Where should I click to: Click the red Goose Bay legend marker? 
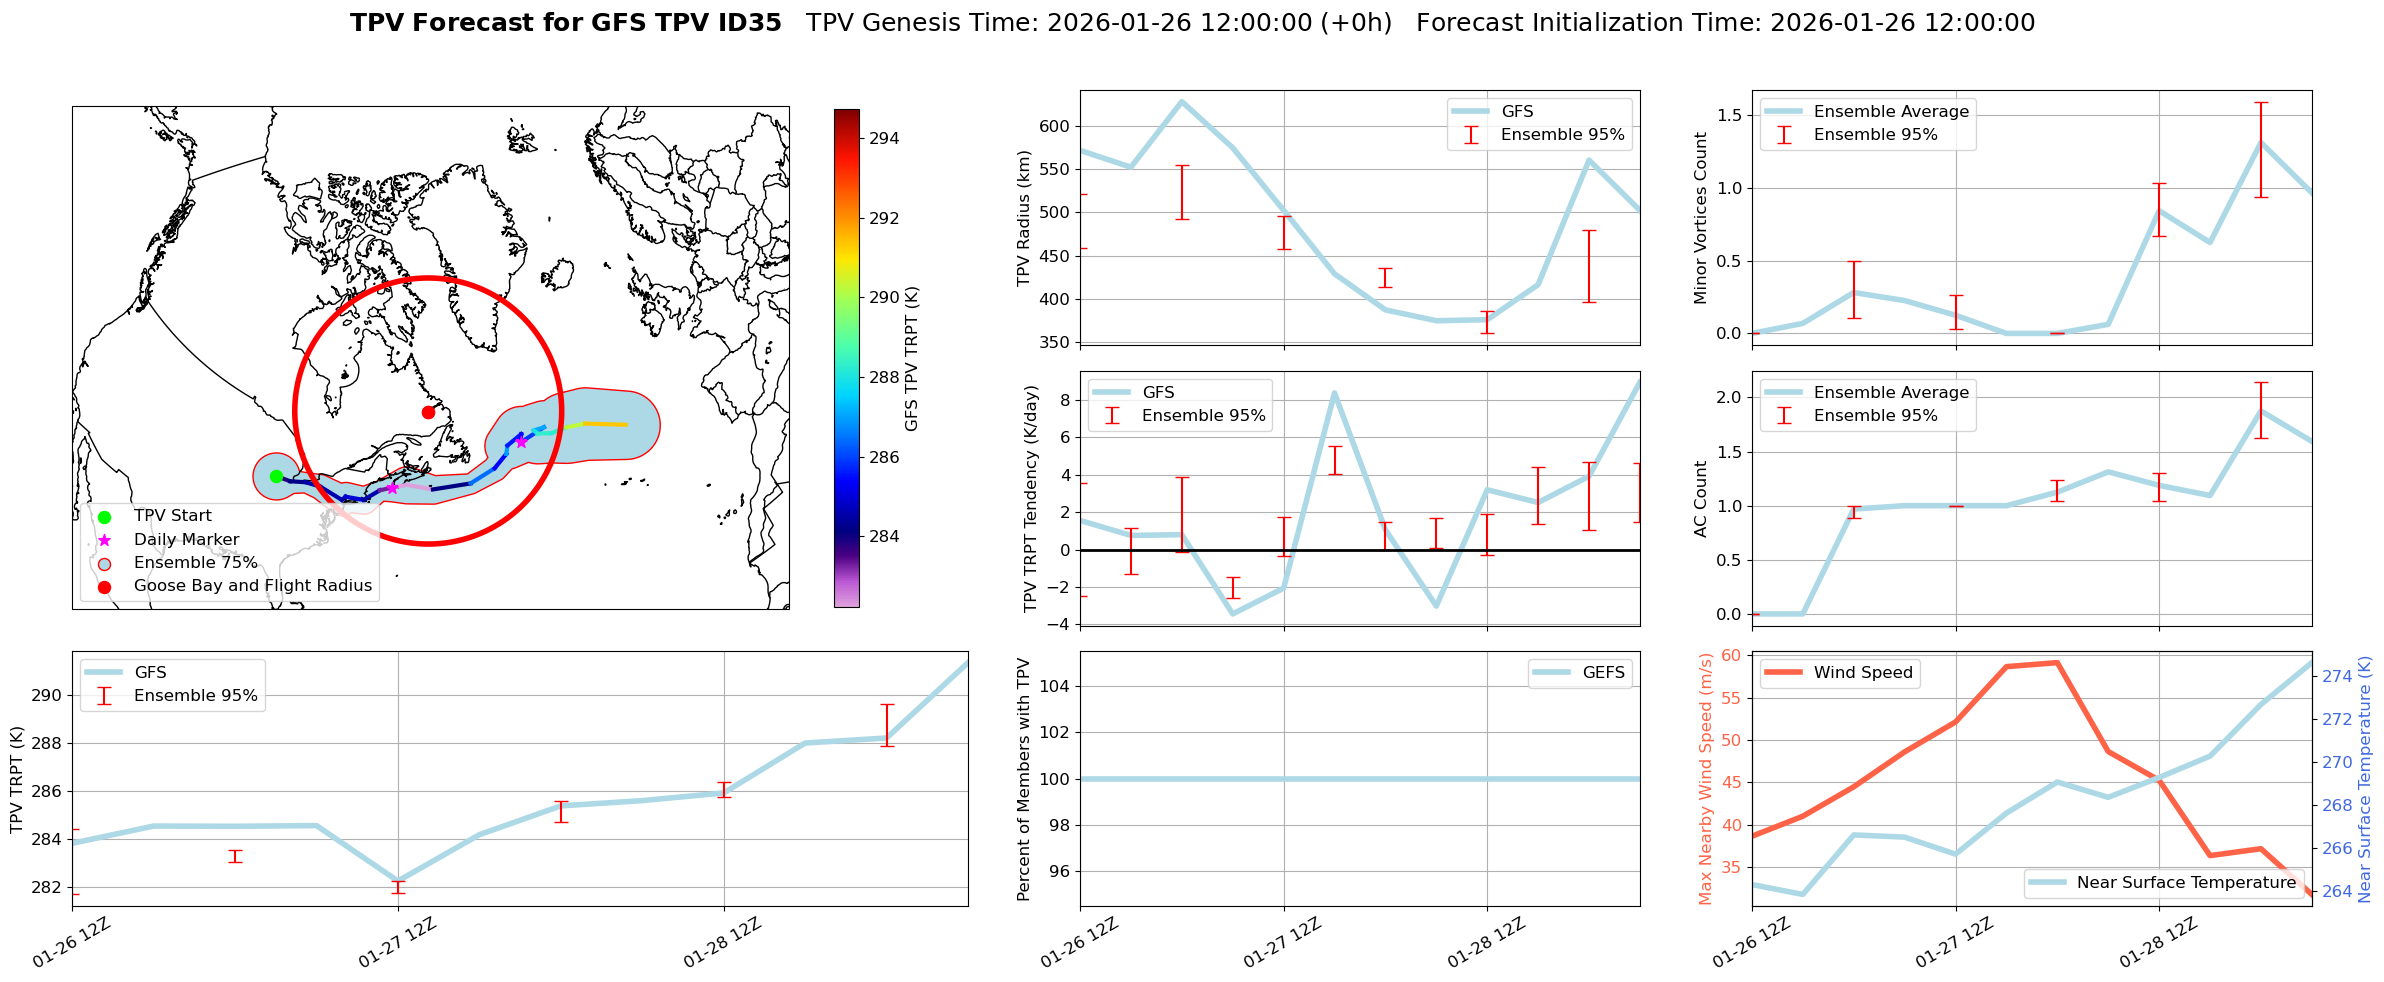click(x=104, y=587)
